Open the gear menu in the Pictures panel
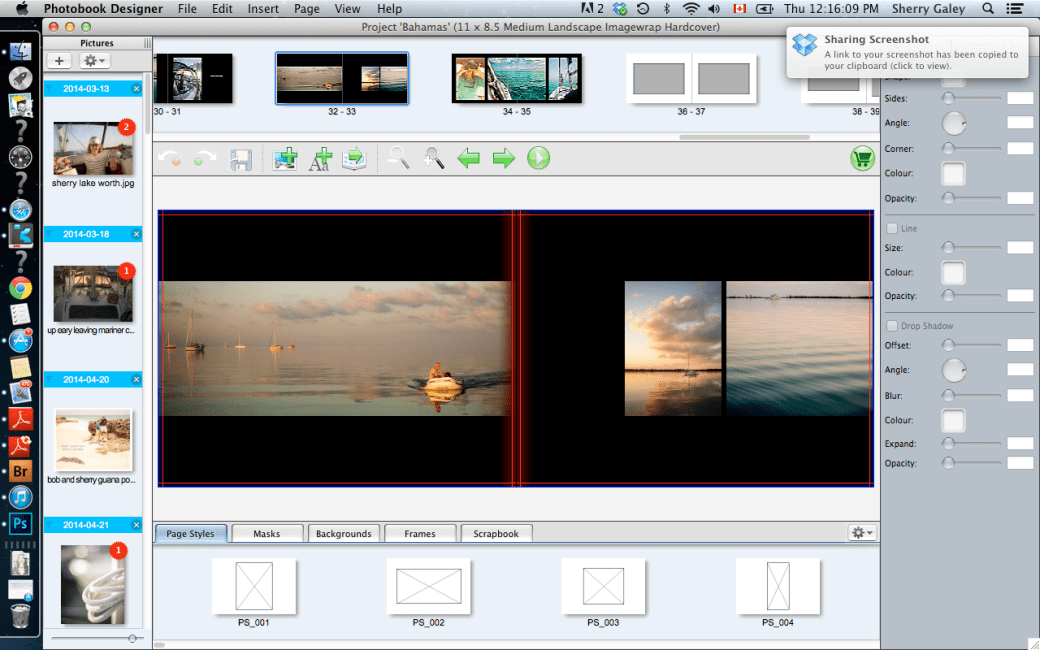This screenshot has width=1040, height=650. (93, 60)
